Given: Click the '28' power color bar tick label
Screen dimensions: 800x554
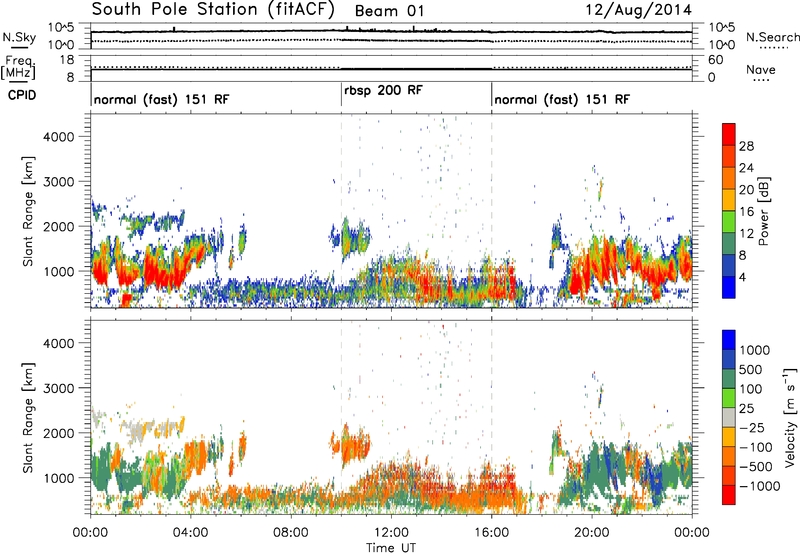Looking at the screenshot, I should click(x=746, y=146).
